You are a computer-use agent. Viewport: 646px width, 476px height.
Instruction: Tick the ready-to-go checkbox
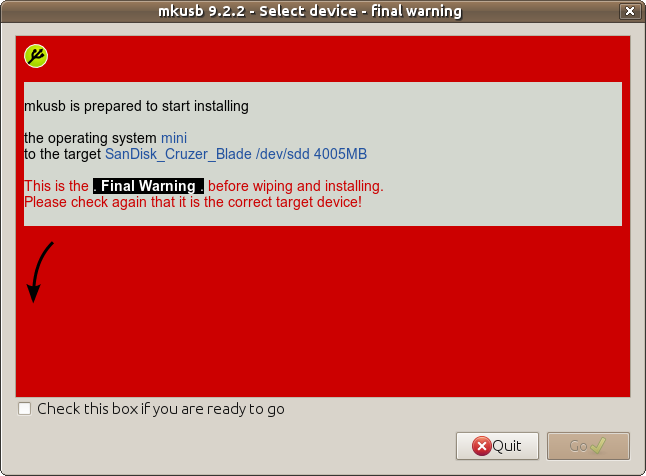(x=24, y=409)
